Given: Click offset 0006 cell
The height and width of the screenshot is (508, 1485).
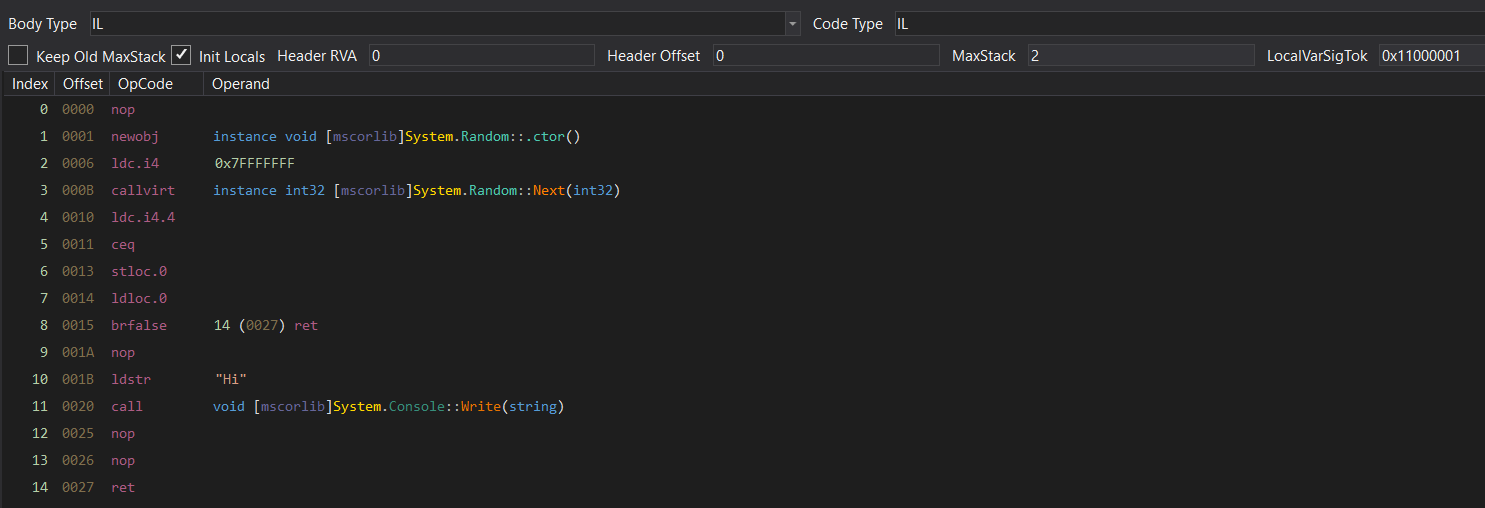Looking at the screenshot, I should click(x=78, y=163).
